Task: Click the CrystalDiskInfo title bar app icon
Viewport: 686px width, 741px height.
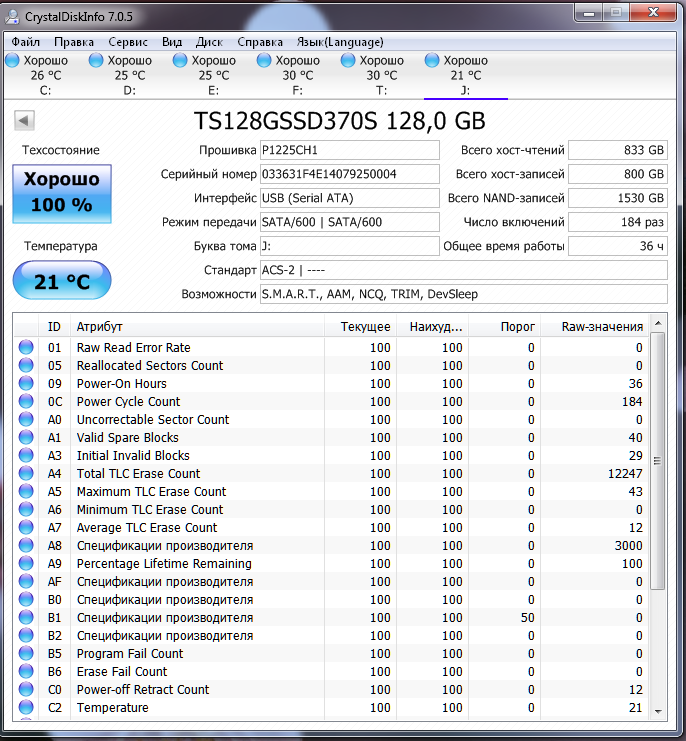Action: [x=11, y=17]
